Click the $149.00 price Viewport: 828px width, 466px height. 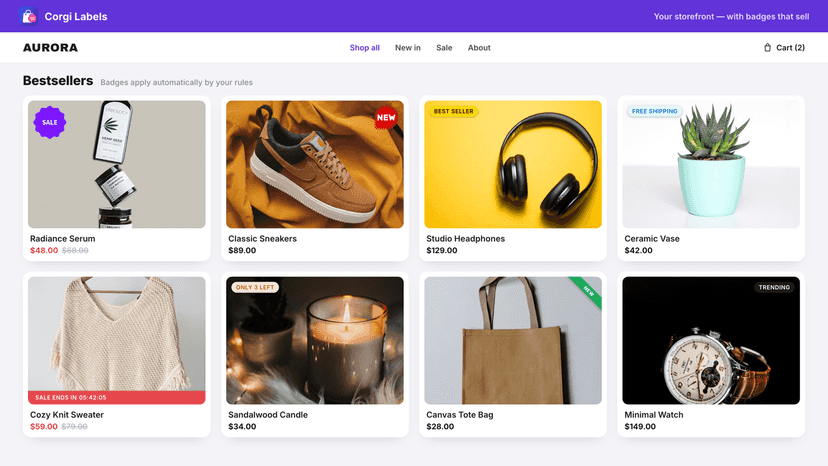[640, 426]
